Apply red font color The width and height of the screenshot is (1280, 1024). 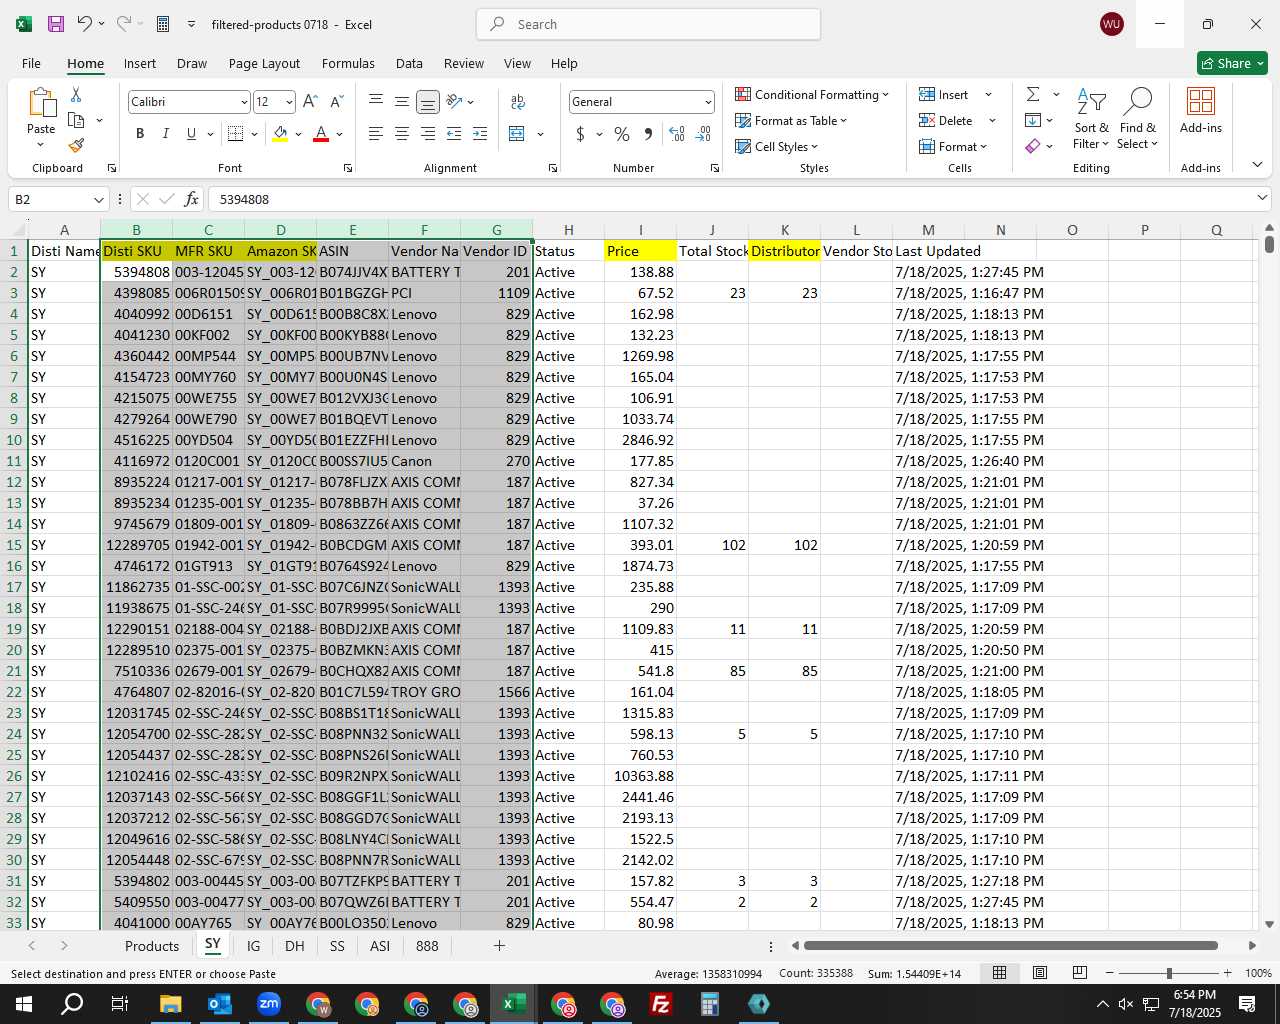click(x=321, y=133)
